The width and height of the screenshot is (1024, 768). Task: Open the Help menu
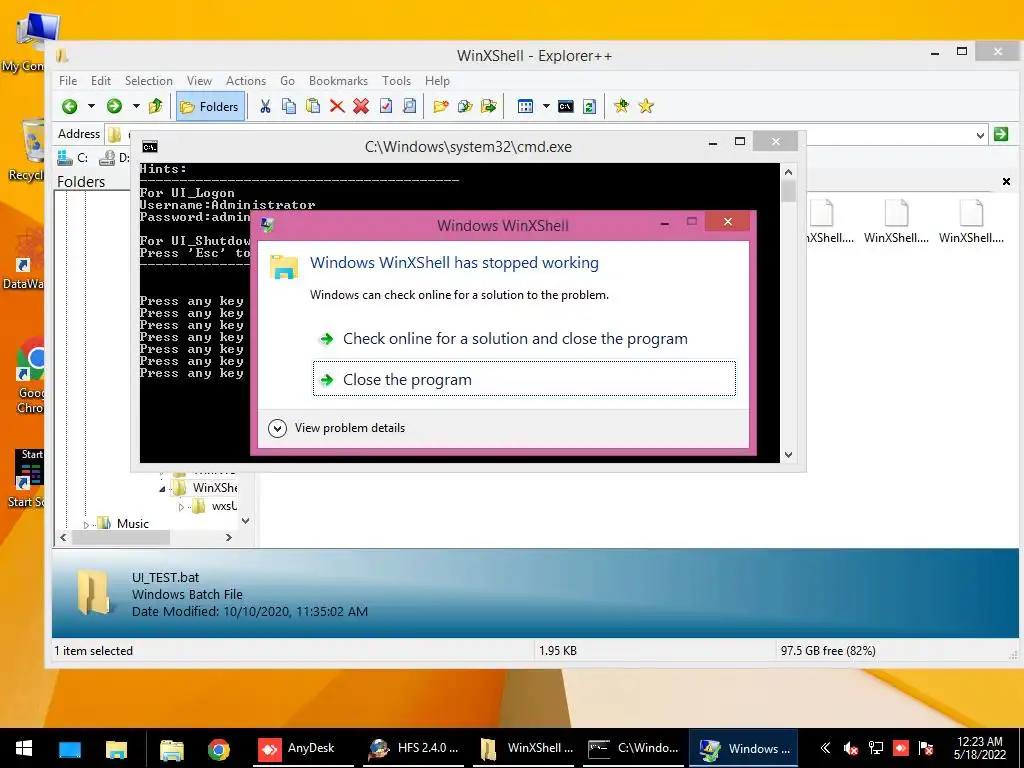pos(437,81)
